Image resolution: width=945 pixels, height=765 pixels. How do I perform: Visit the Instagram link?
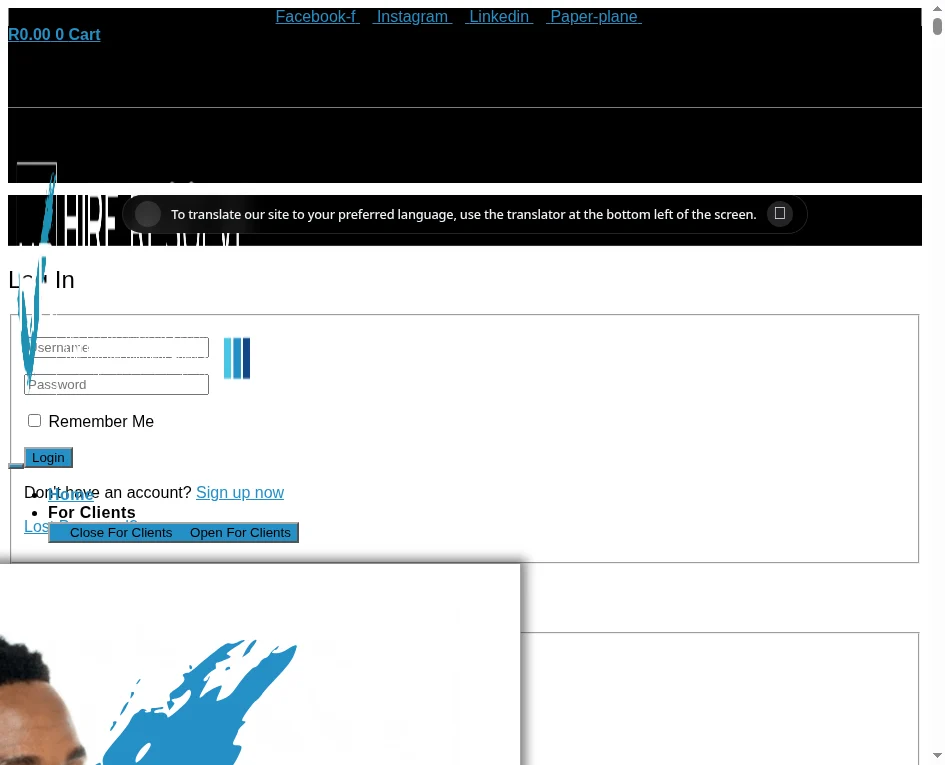[x=412, y=16]
